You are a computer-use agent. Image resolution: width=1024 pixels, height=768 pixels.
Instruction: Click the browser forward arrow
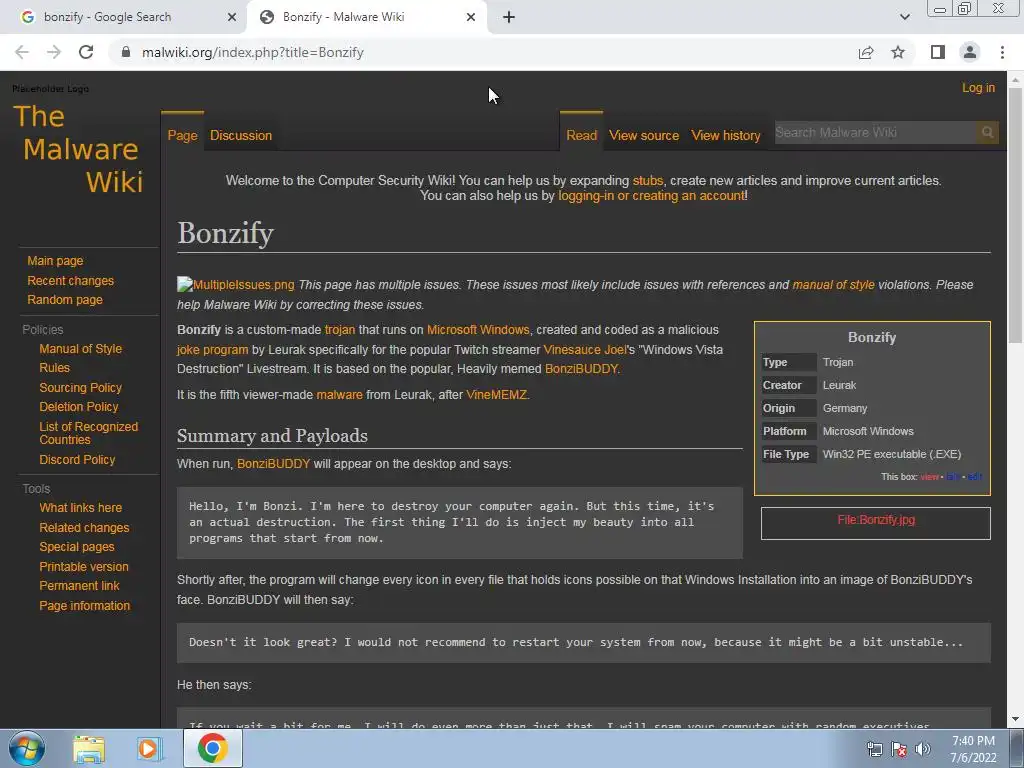click(x=54, y=52)
